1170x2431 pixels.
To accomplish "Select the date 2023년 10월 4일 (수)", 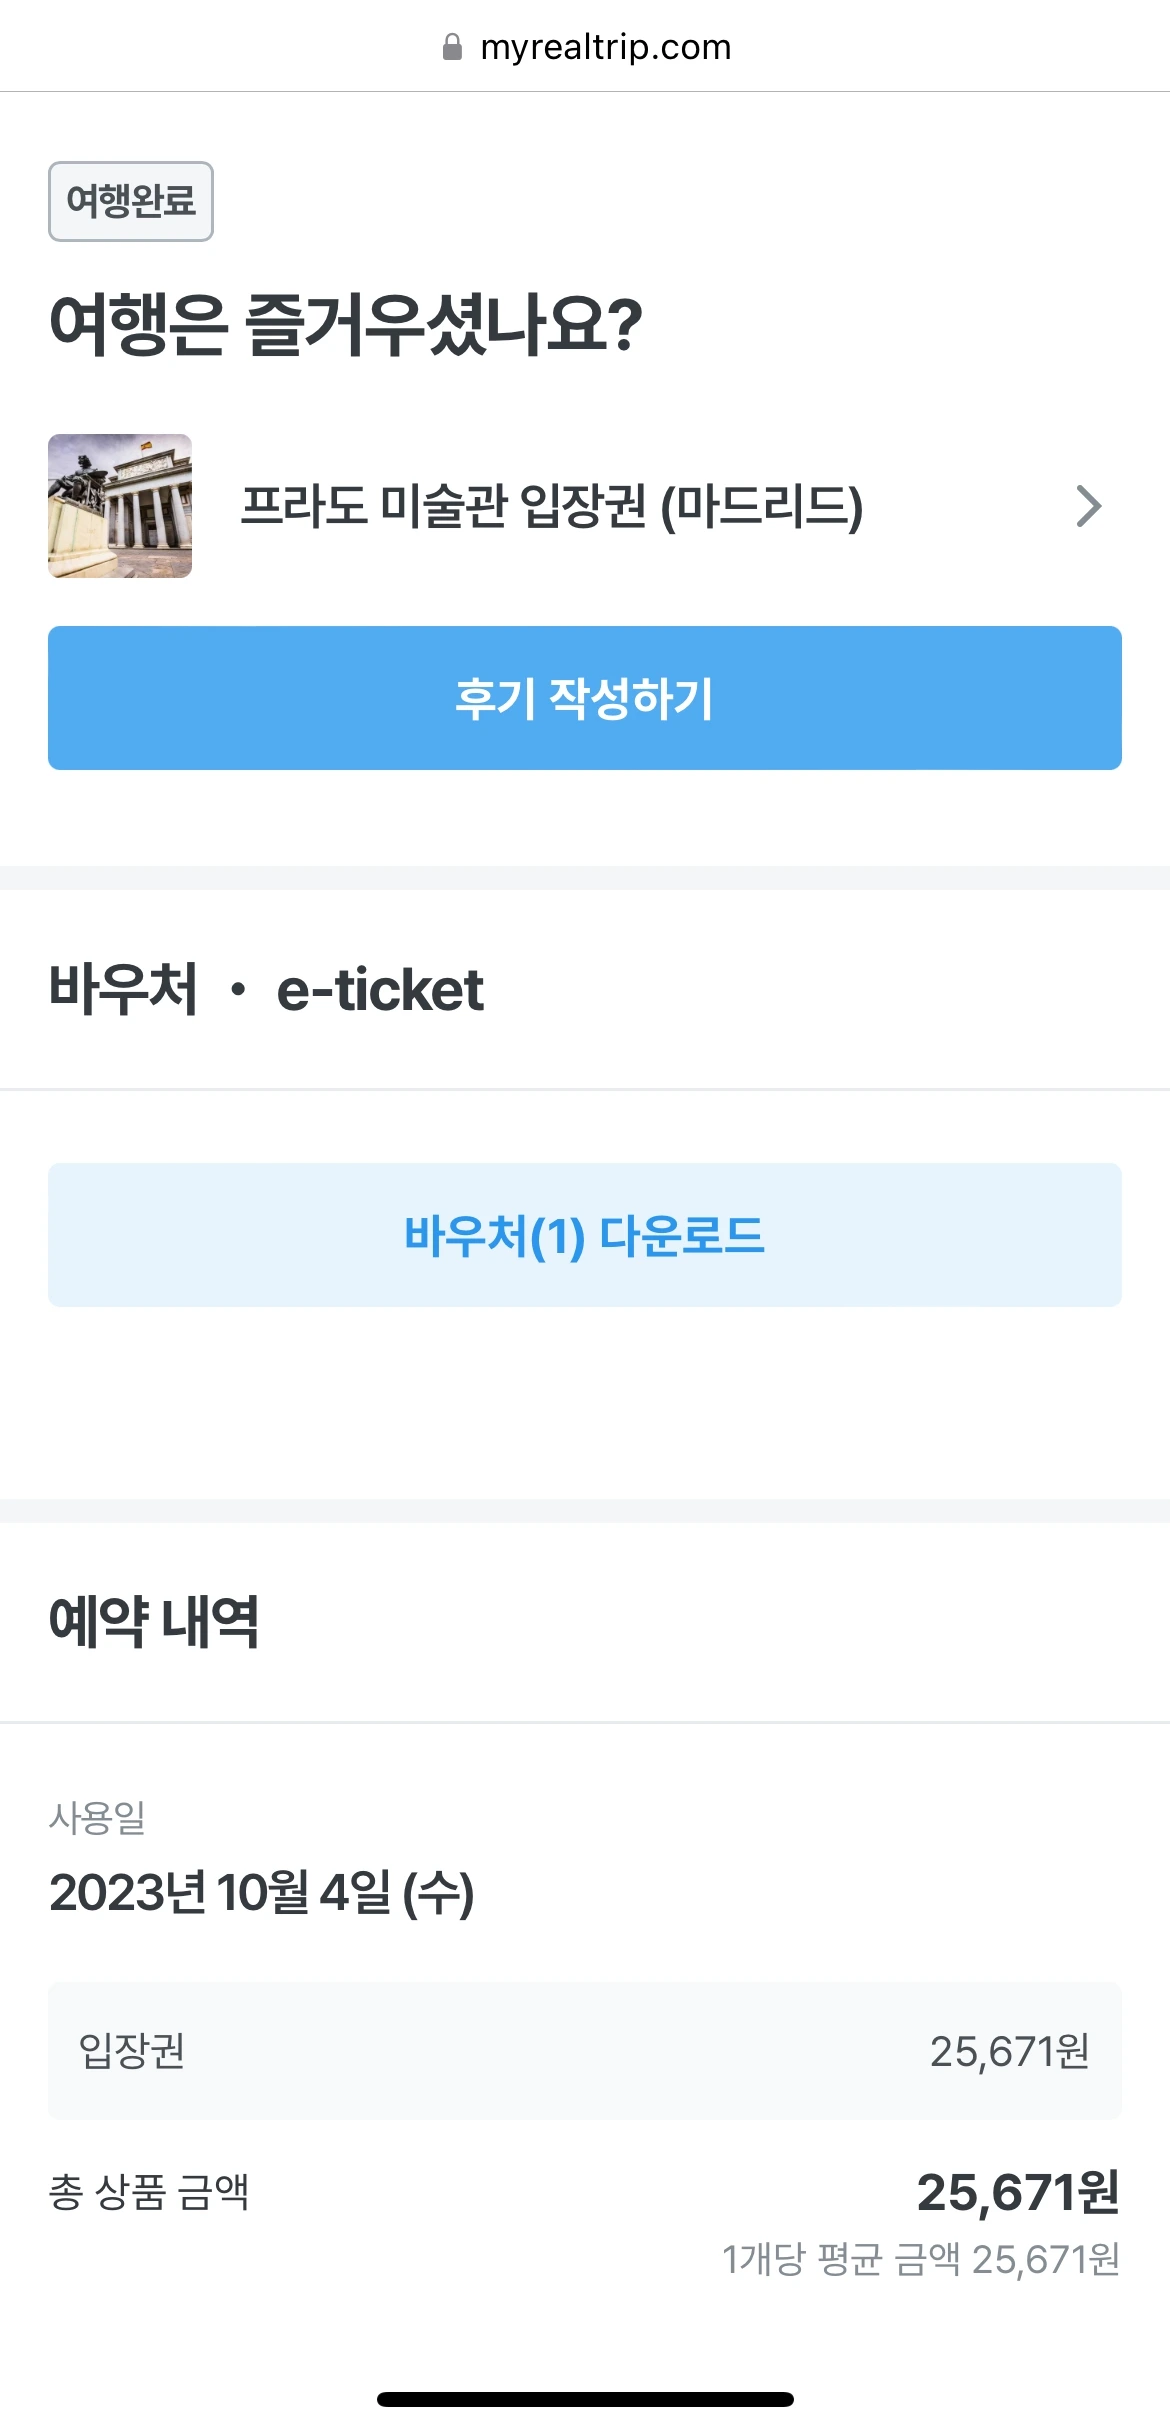I will pos(261,1893).
